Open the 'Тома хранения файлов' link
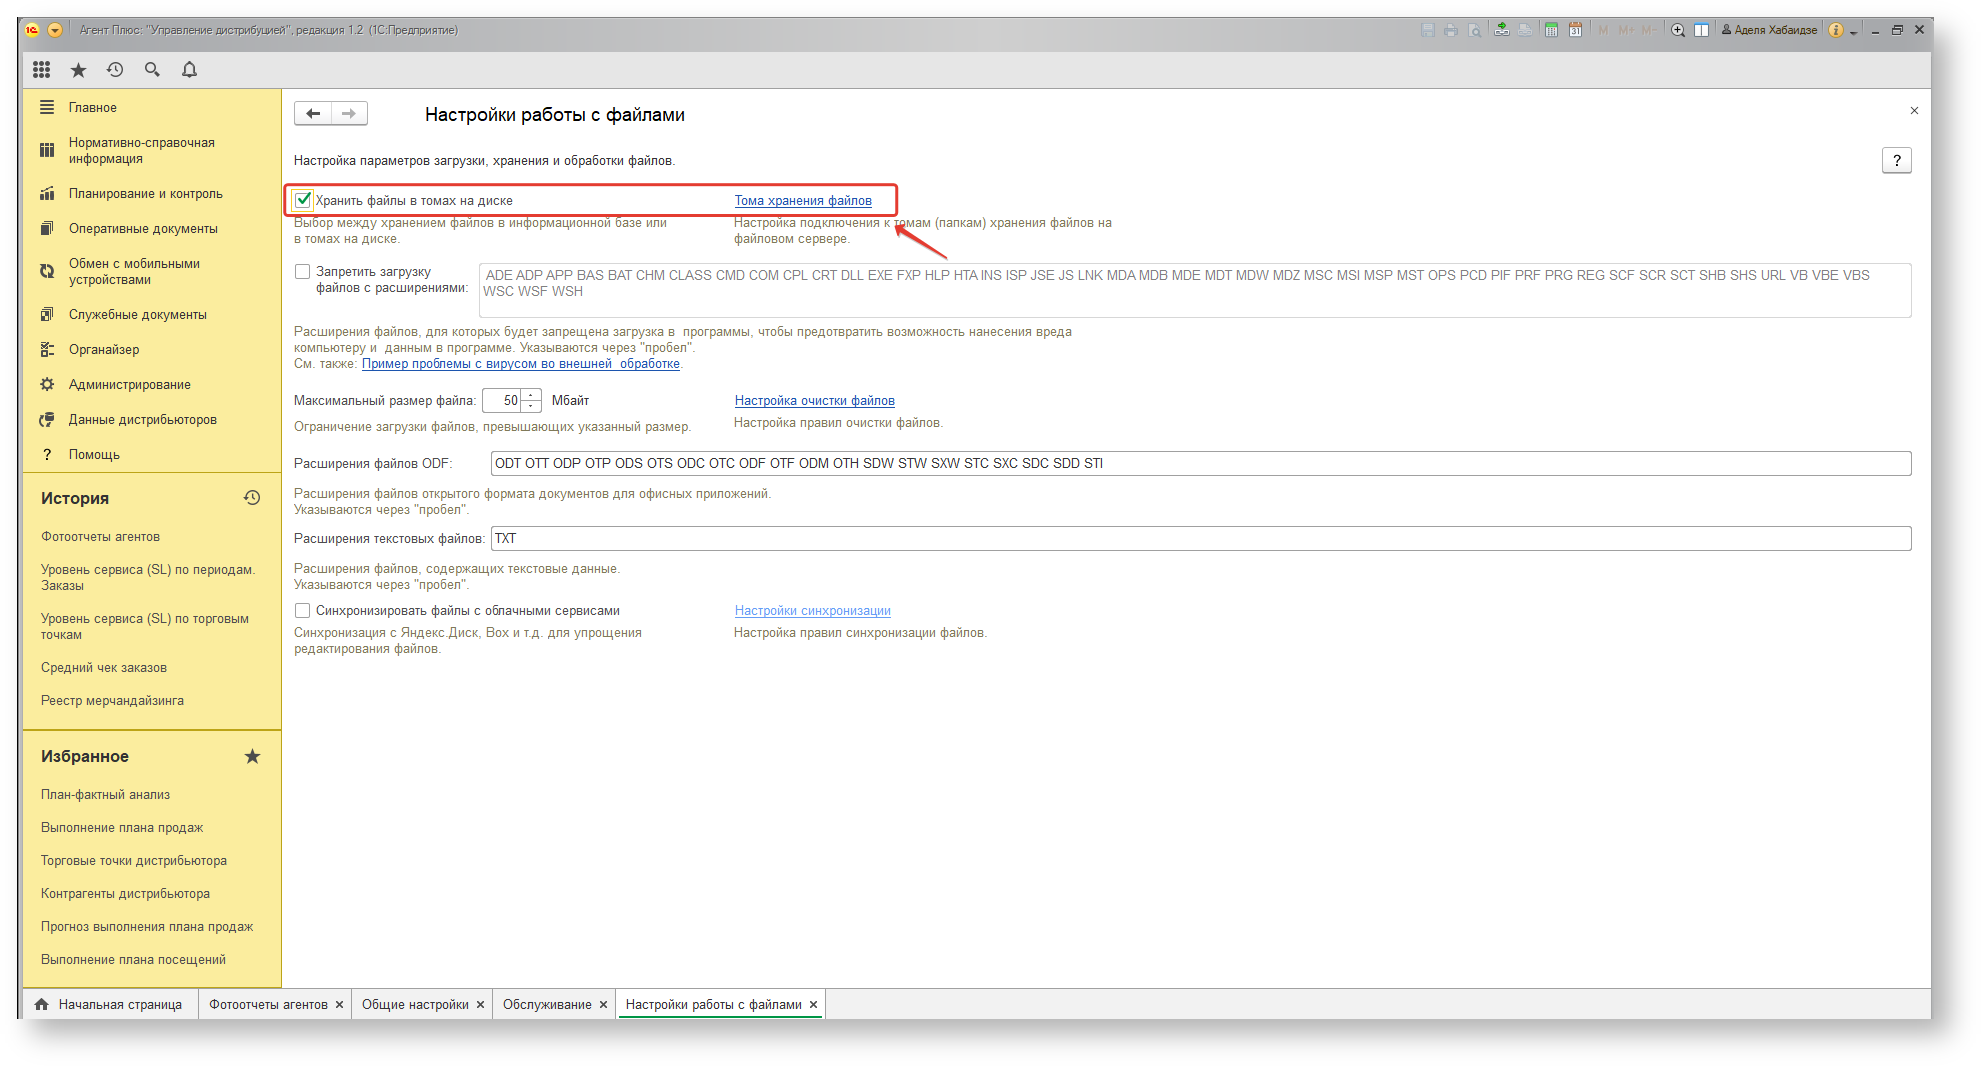 (x=803, y=201)
